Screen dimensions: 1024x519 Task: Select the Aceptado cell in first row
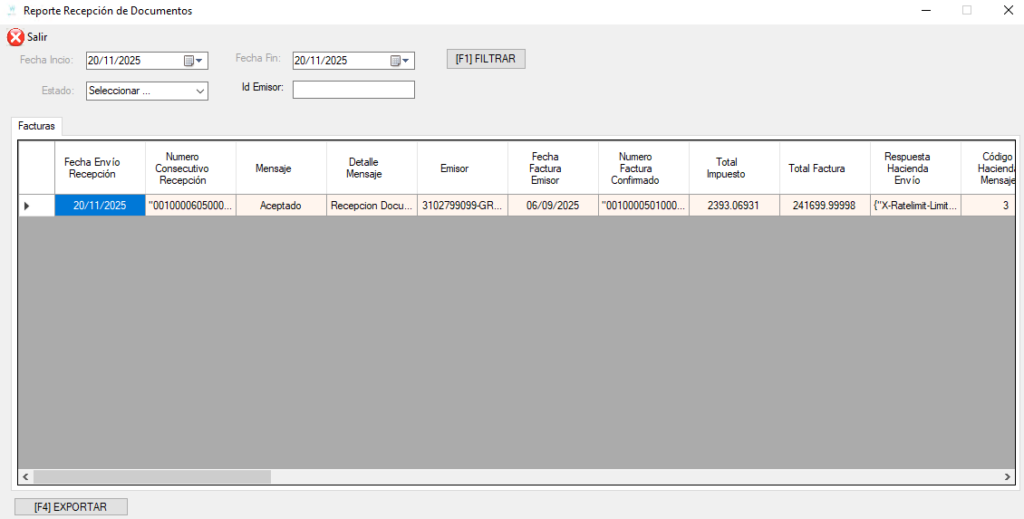coord(280,206)
